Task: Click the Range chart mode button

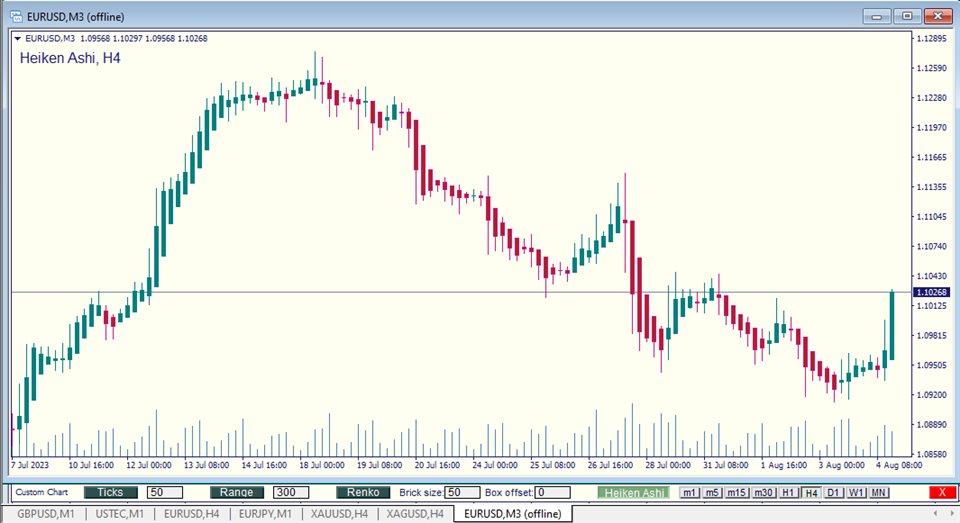Action: 236,493
